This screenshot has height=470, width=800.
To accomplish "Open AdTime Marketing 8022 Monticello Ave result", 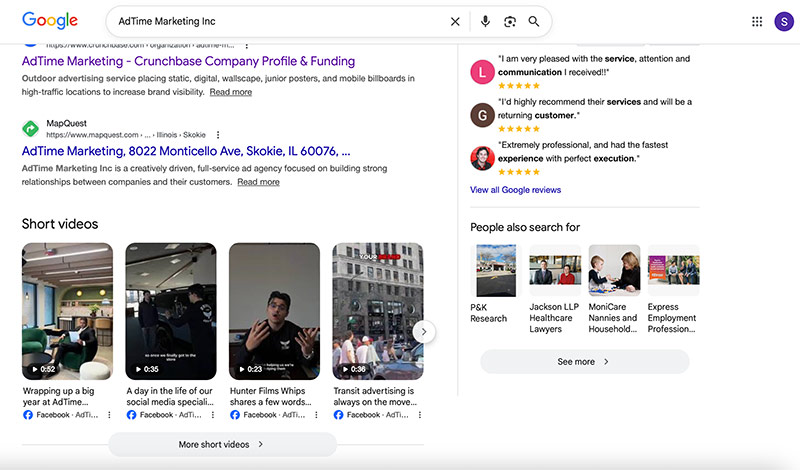I will click(x=186, y=151).
